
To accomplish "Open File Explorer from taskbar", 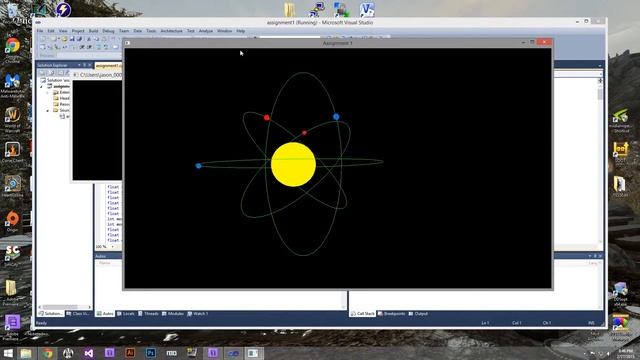I will 26,353.
